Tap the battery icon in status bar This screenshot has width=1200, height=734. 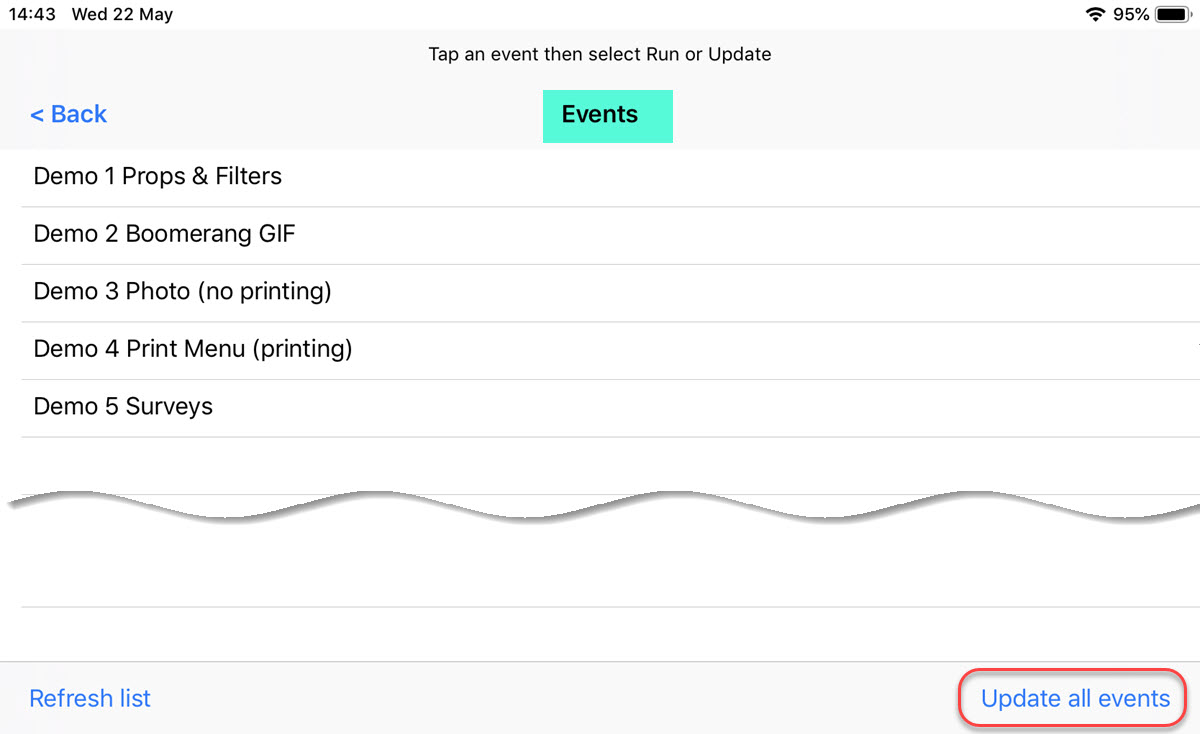point(1171,14)
